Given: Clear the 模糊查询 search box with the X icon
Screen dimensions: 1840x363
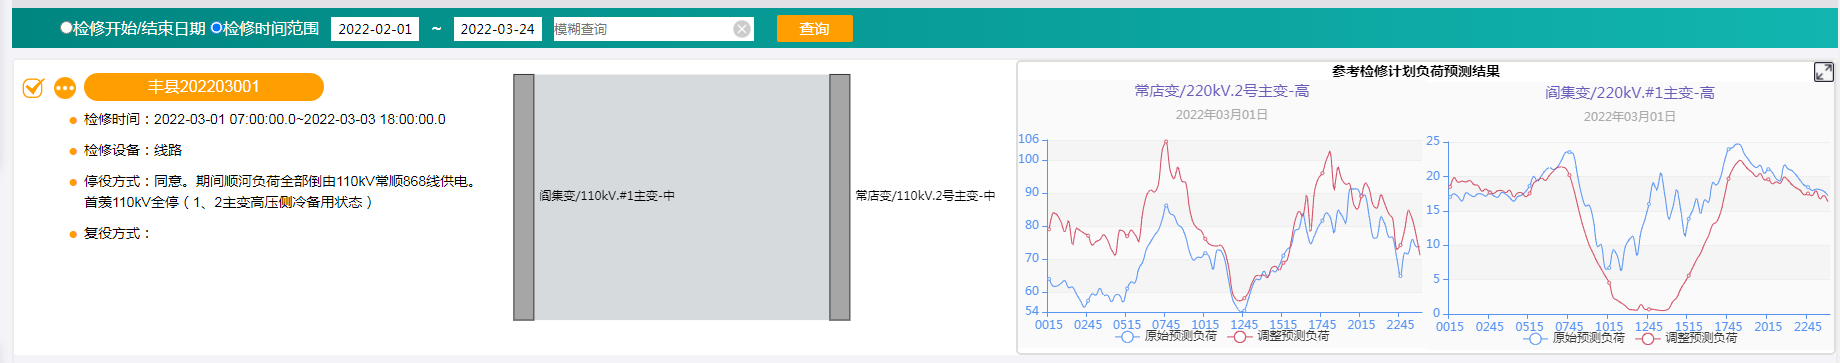Looking at the screenshot, I should (742, 29).
